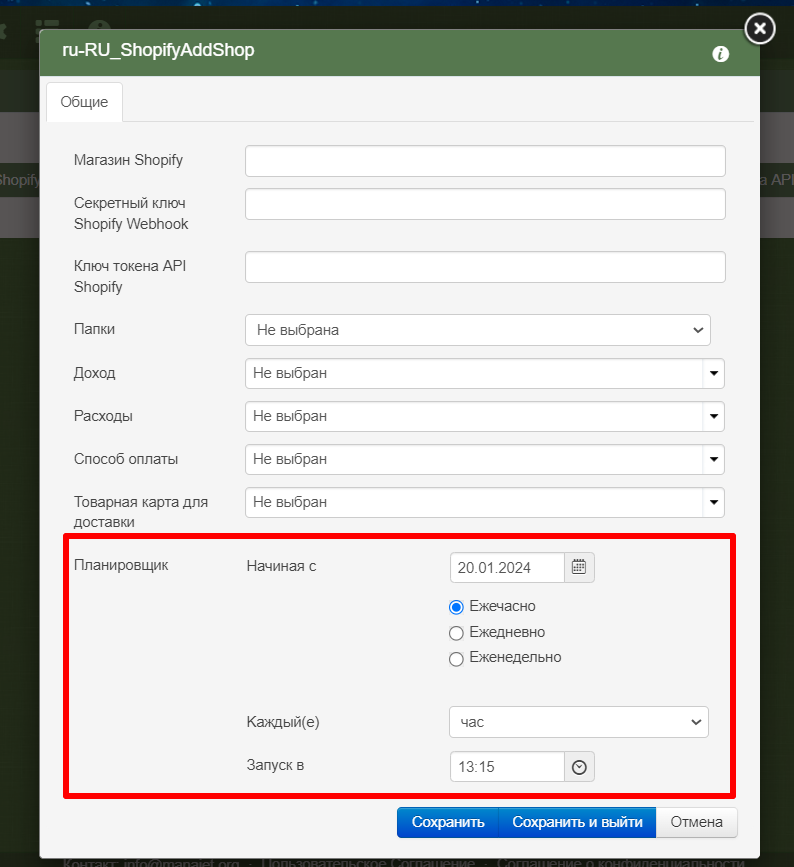Click the Сохранить и выйти button
The image size is (794, 867).
[x=577, y=822]
